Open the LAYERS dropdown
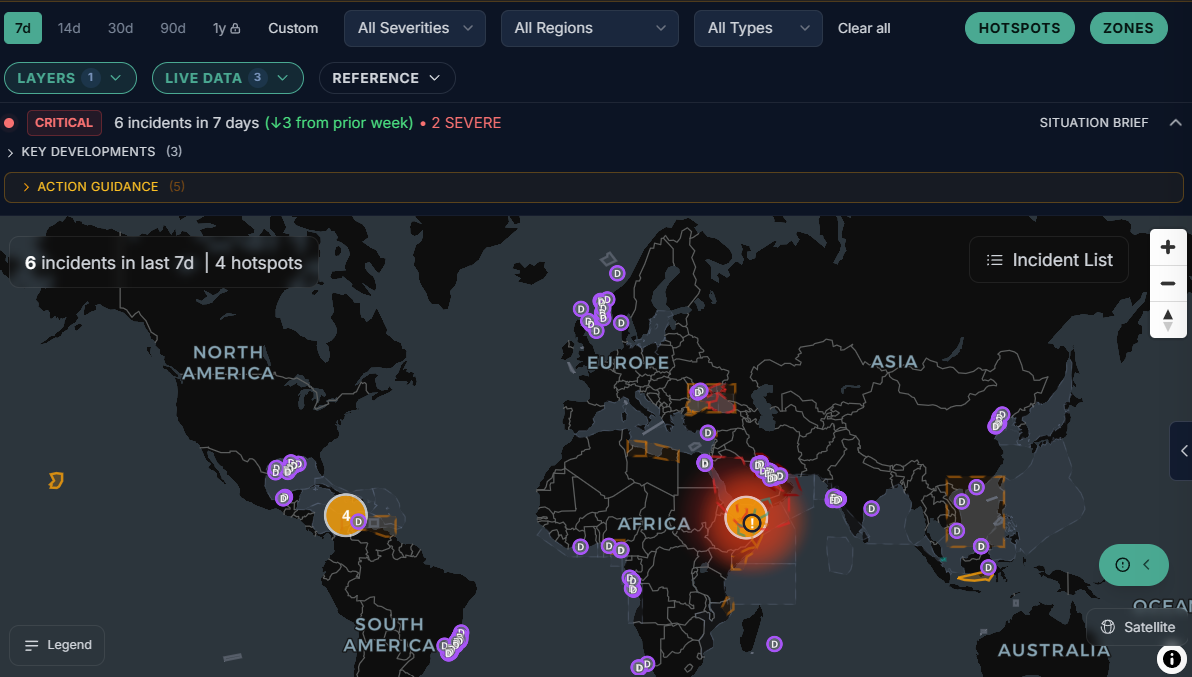 [70, 78]
